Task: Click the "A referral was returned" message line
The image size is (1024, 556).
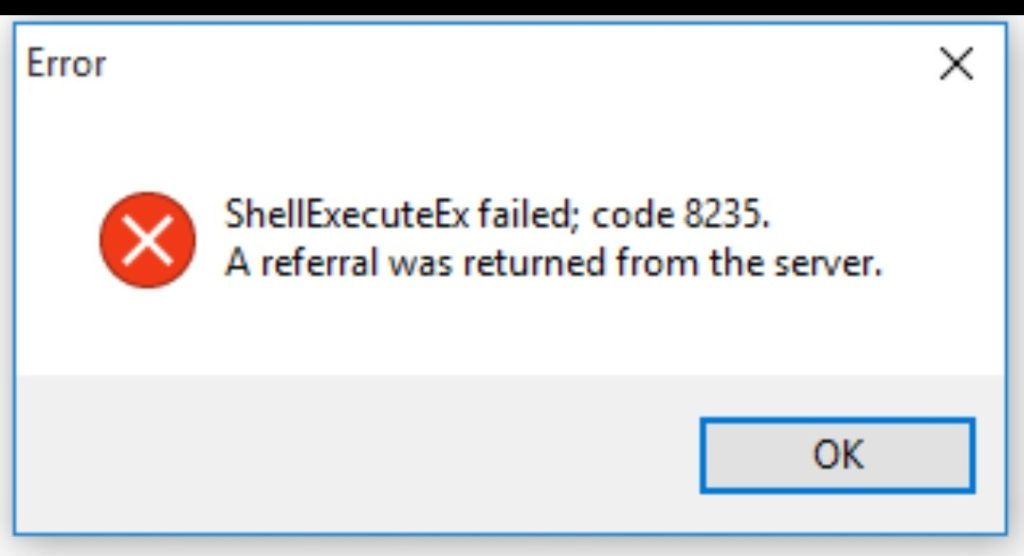Action: point(553,263)
